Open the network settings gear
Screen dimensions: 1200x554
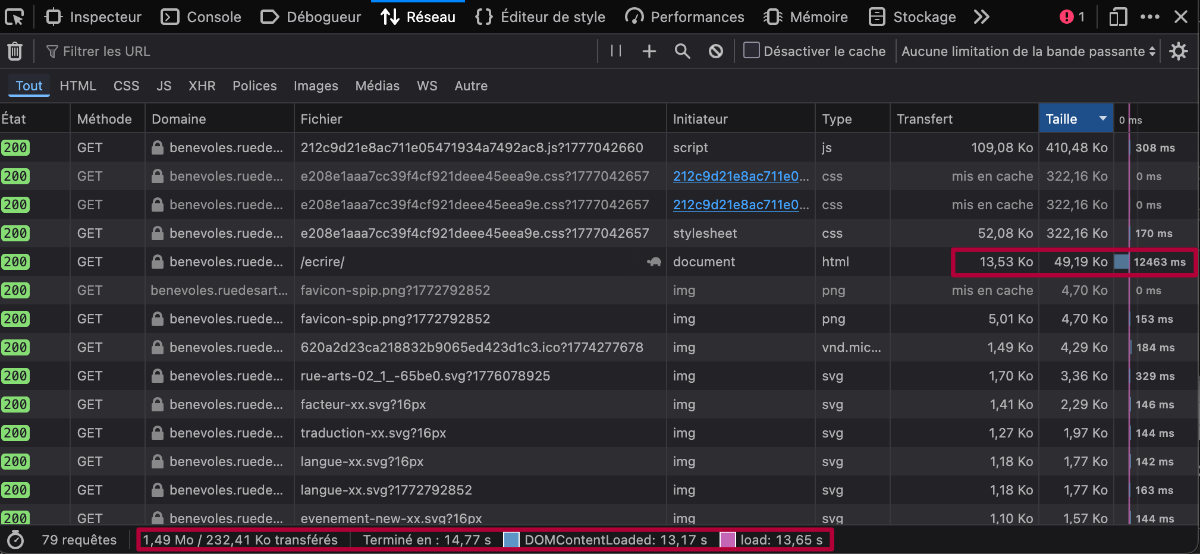pyautogui.click(x=1178, y=51)
